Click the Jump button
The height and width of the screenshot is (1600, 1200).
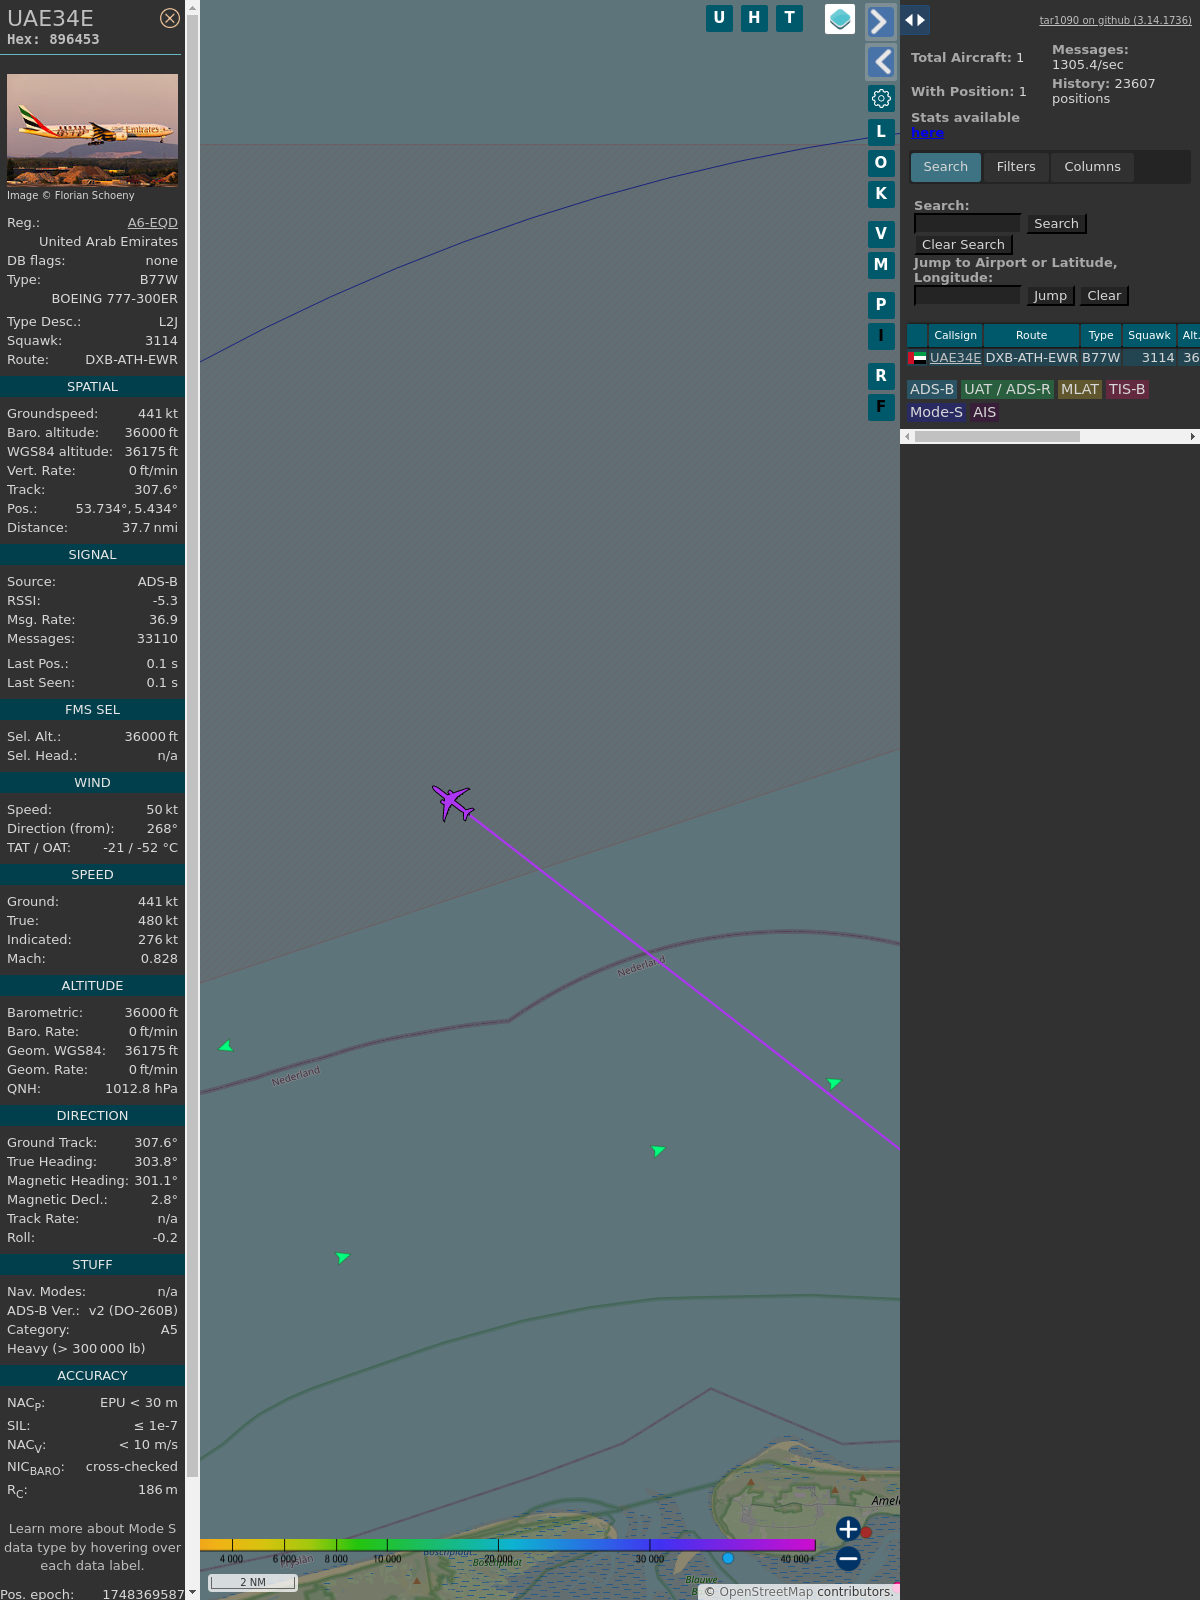(1050, 296)
